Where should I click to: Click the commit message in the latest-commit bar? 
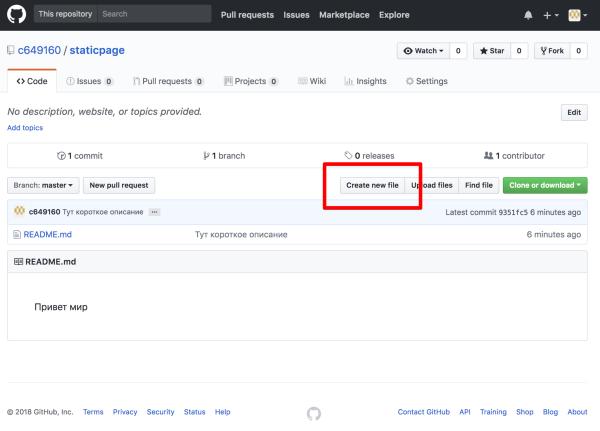click(x=103, y=212)
